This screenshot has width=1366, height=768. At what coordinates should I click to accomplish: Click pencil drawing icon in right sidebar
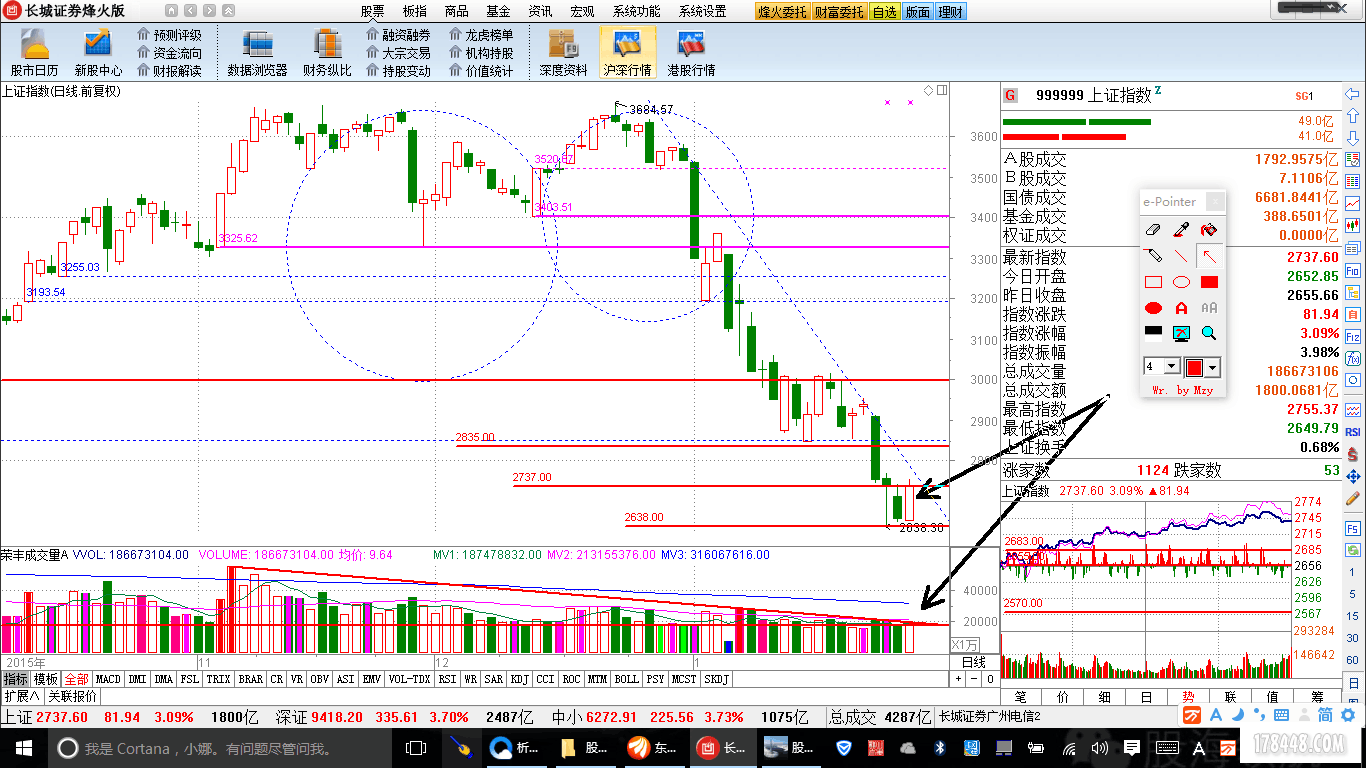point(1352,499)
